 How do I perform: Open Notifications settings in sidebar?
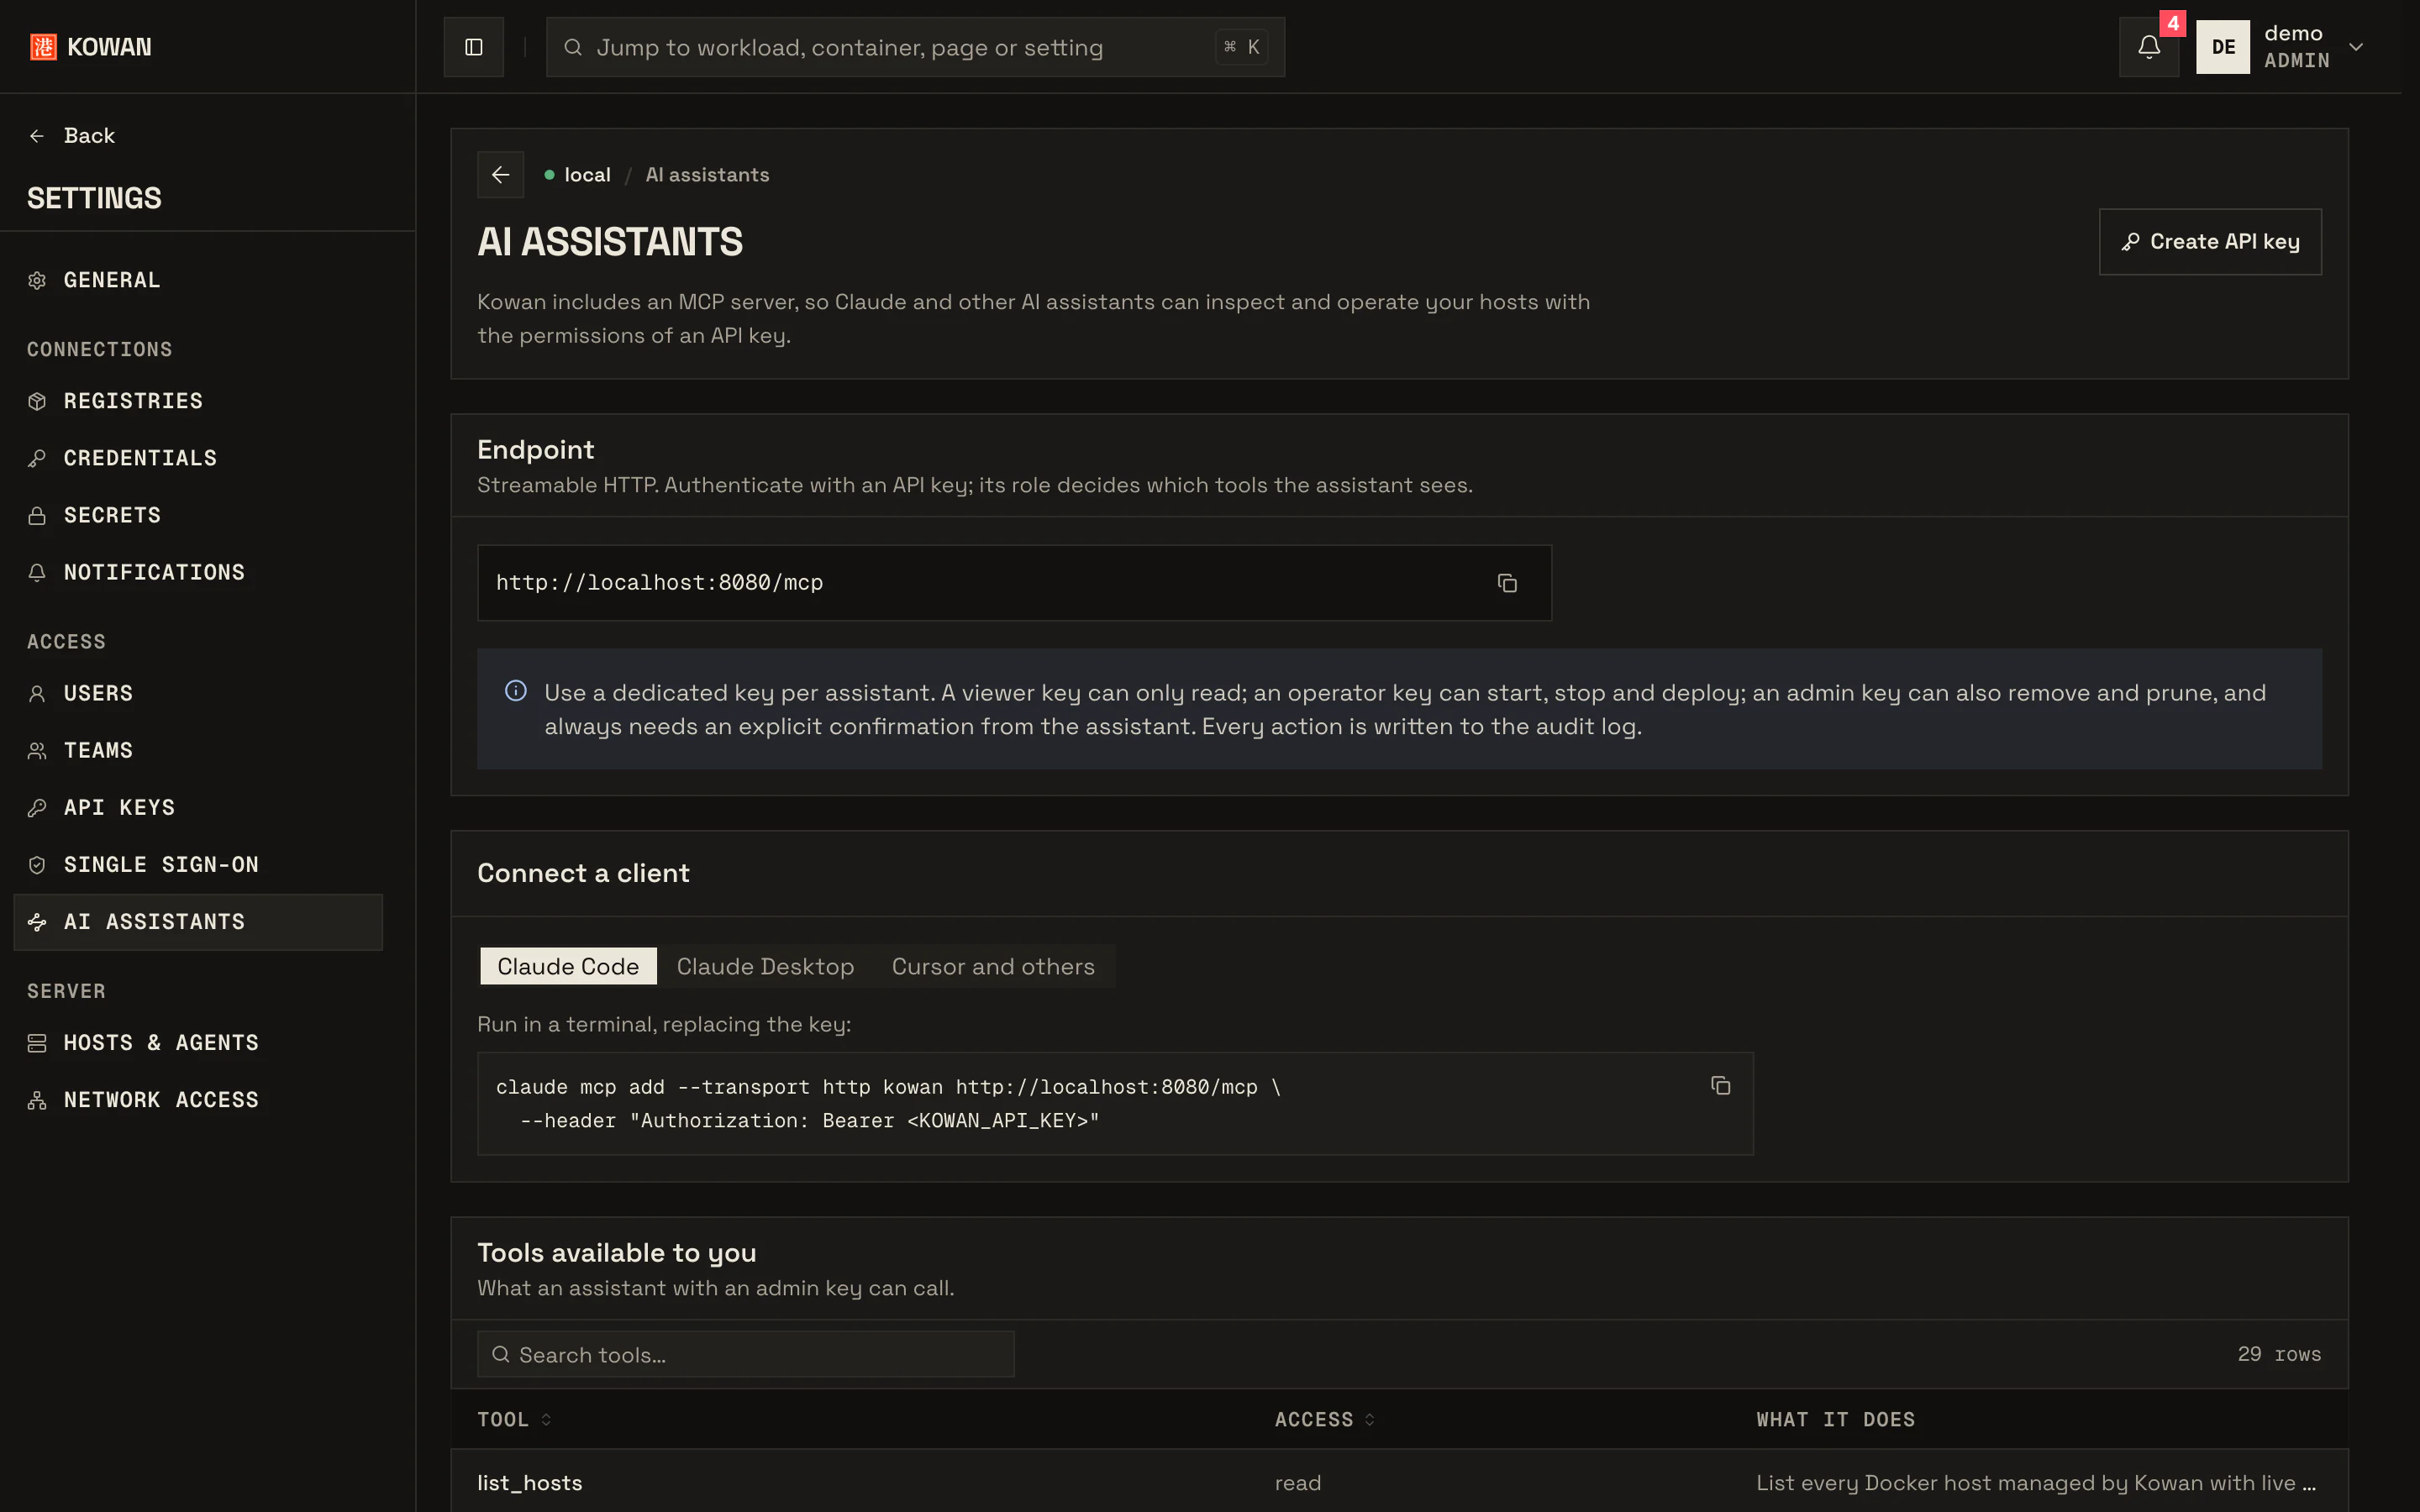point(198,572)
